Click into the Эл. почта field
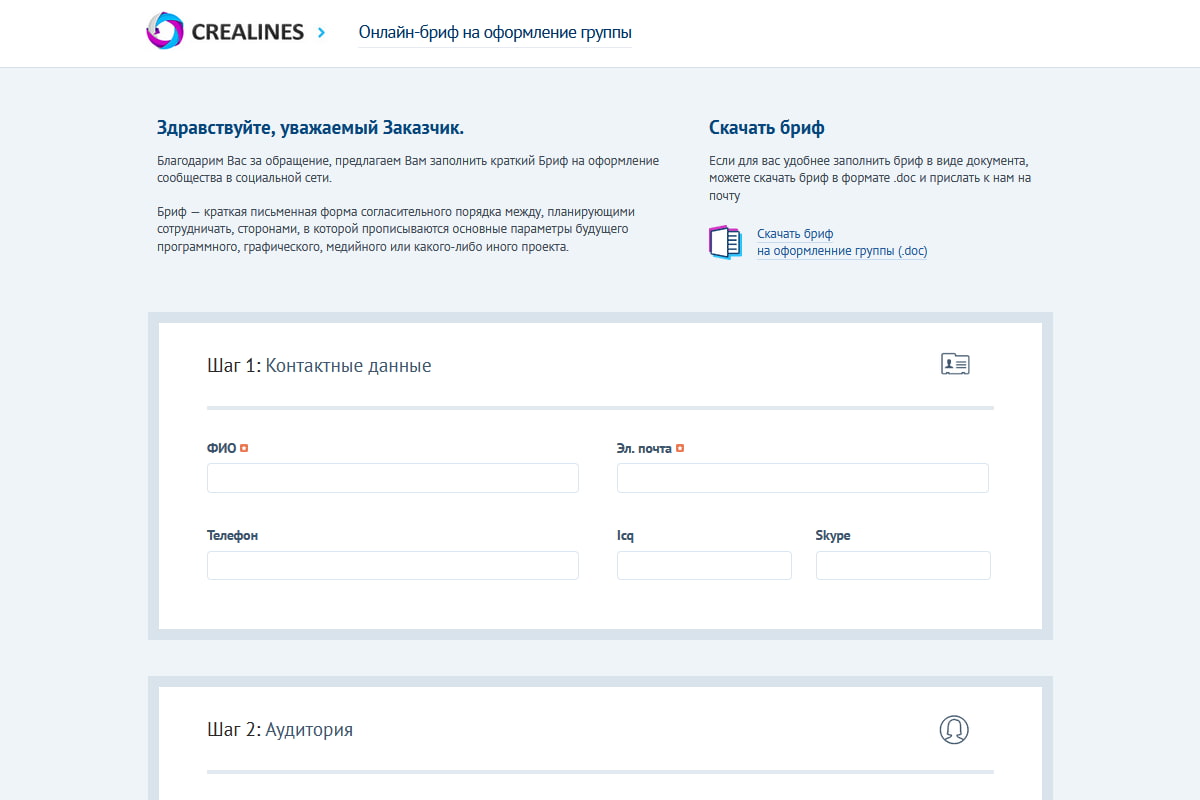 coord(802,478)
